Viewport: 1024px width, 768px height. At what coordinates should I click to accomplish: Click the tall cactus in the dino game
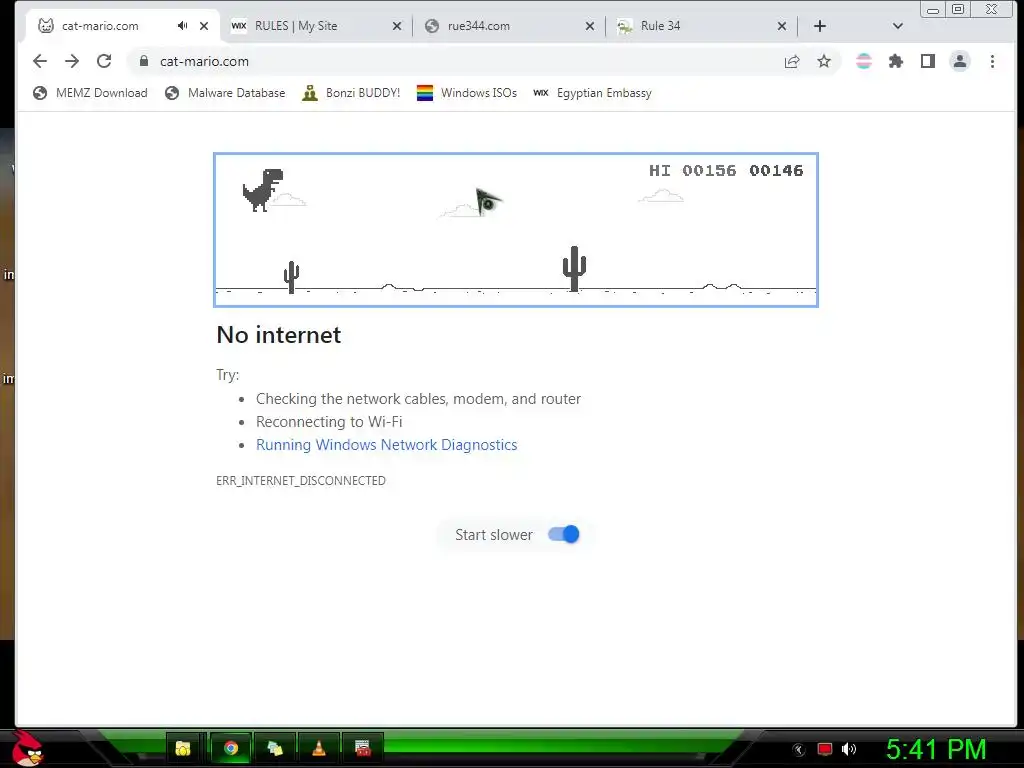coord(574,268)
